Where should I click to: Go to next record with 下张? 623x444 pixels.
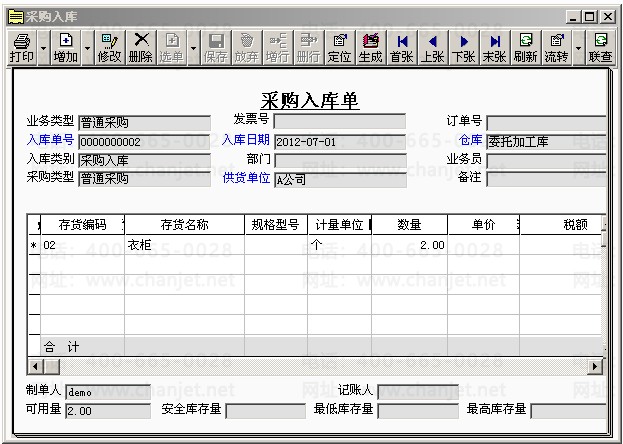click(464, 48)
